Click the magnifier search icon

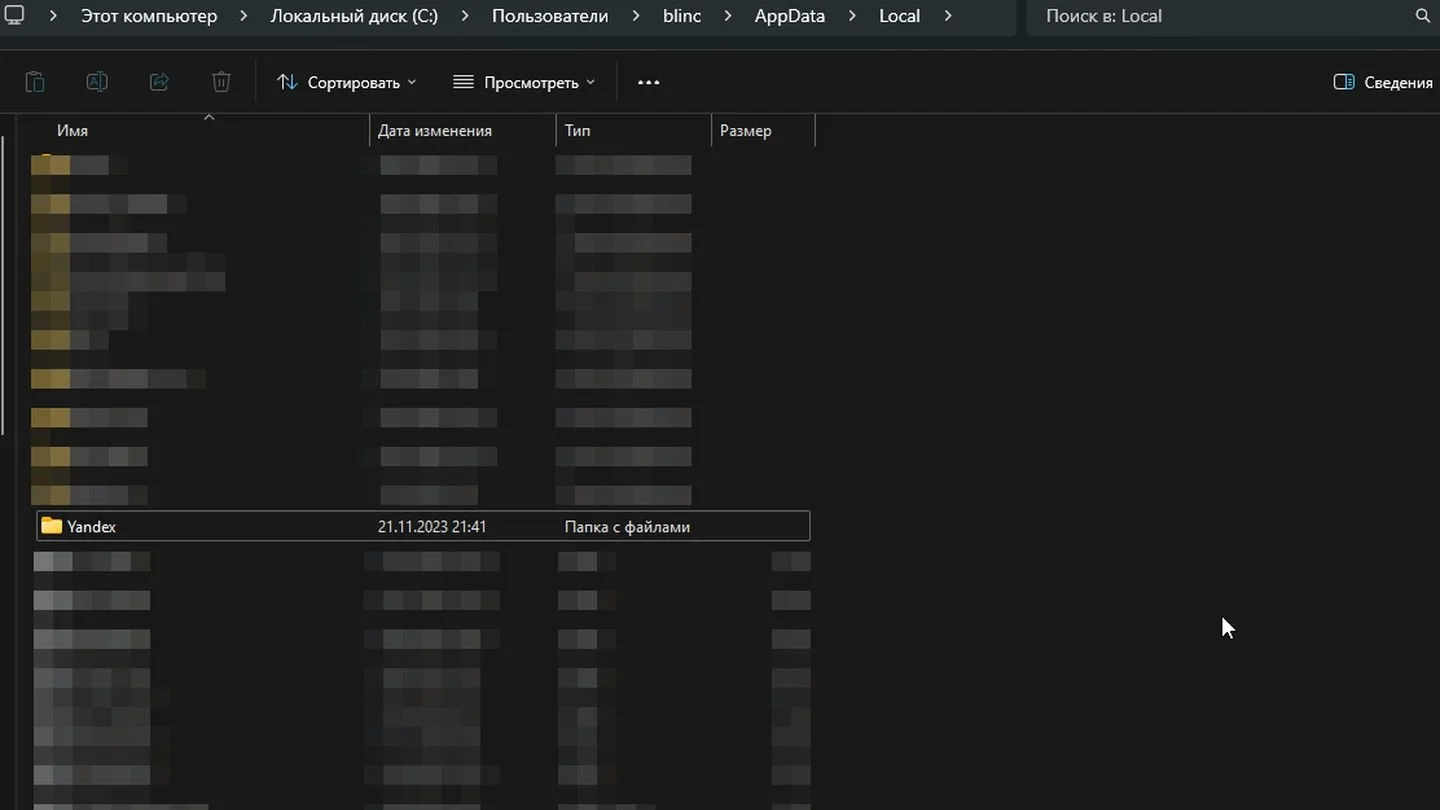tap(1423, 16)
